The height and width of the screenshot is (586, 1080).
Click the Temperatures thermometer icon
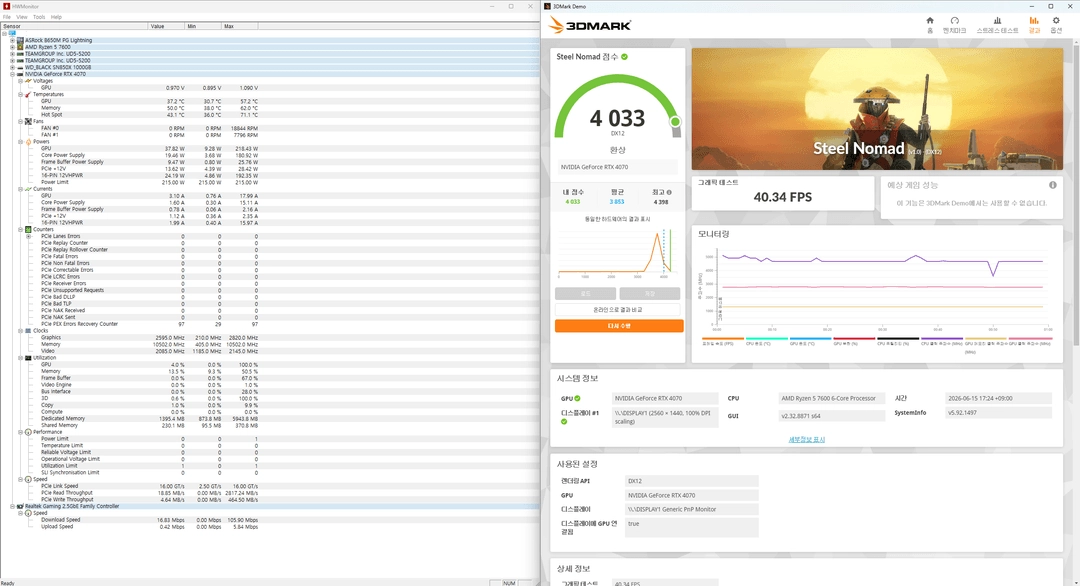pos(28,94)
